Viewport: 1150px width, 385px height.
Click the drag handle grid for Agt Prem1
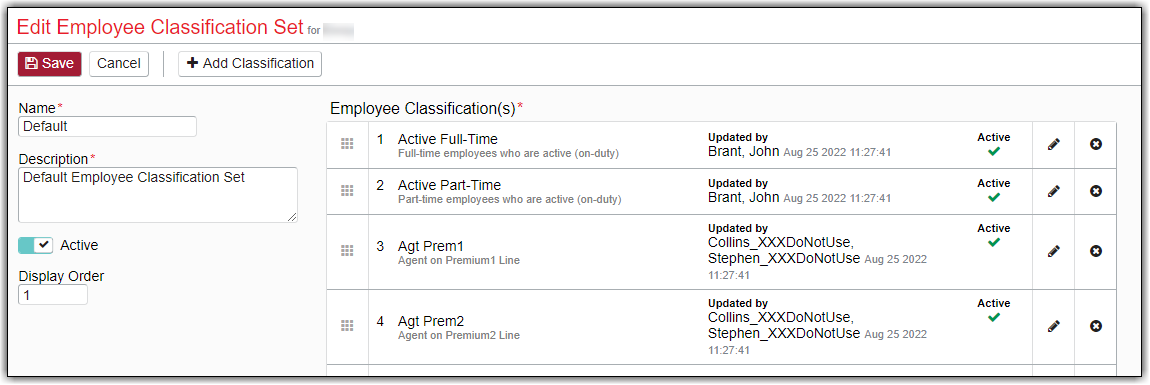pyautogui.click(x=348, y=251)
